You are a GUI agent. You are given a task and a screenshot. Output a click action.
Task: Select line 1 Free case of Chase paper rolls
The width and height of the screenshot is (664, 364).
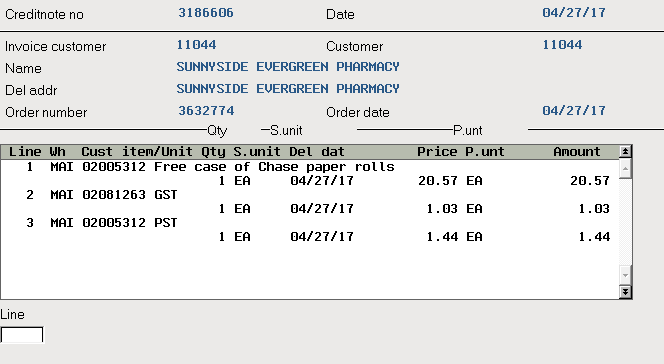pyautogui.click(x=309, y=174)
